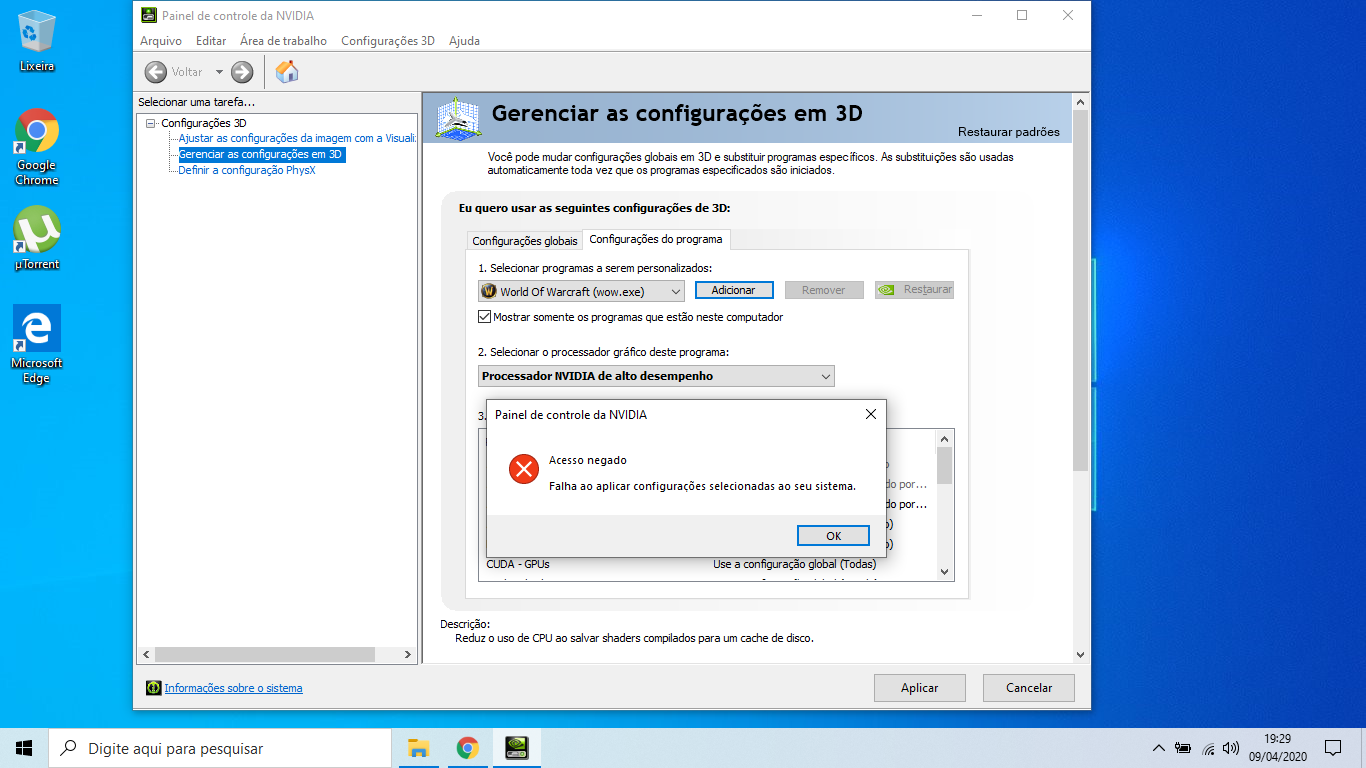Click settings list scroll-up arrow
Image resolution: width=1366 pixels, height=768 pixels.
click(944, 438)
